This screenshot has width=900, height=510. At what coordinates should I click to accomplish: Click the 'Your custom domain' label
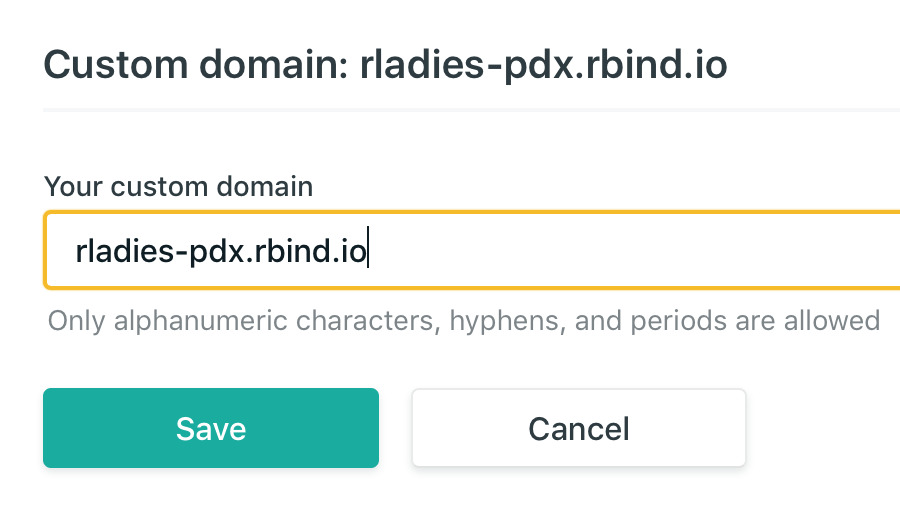tap(179, 186)
